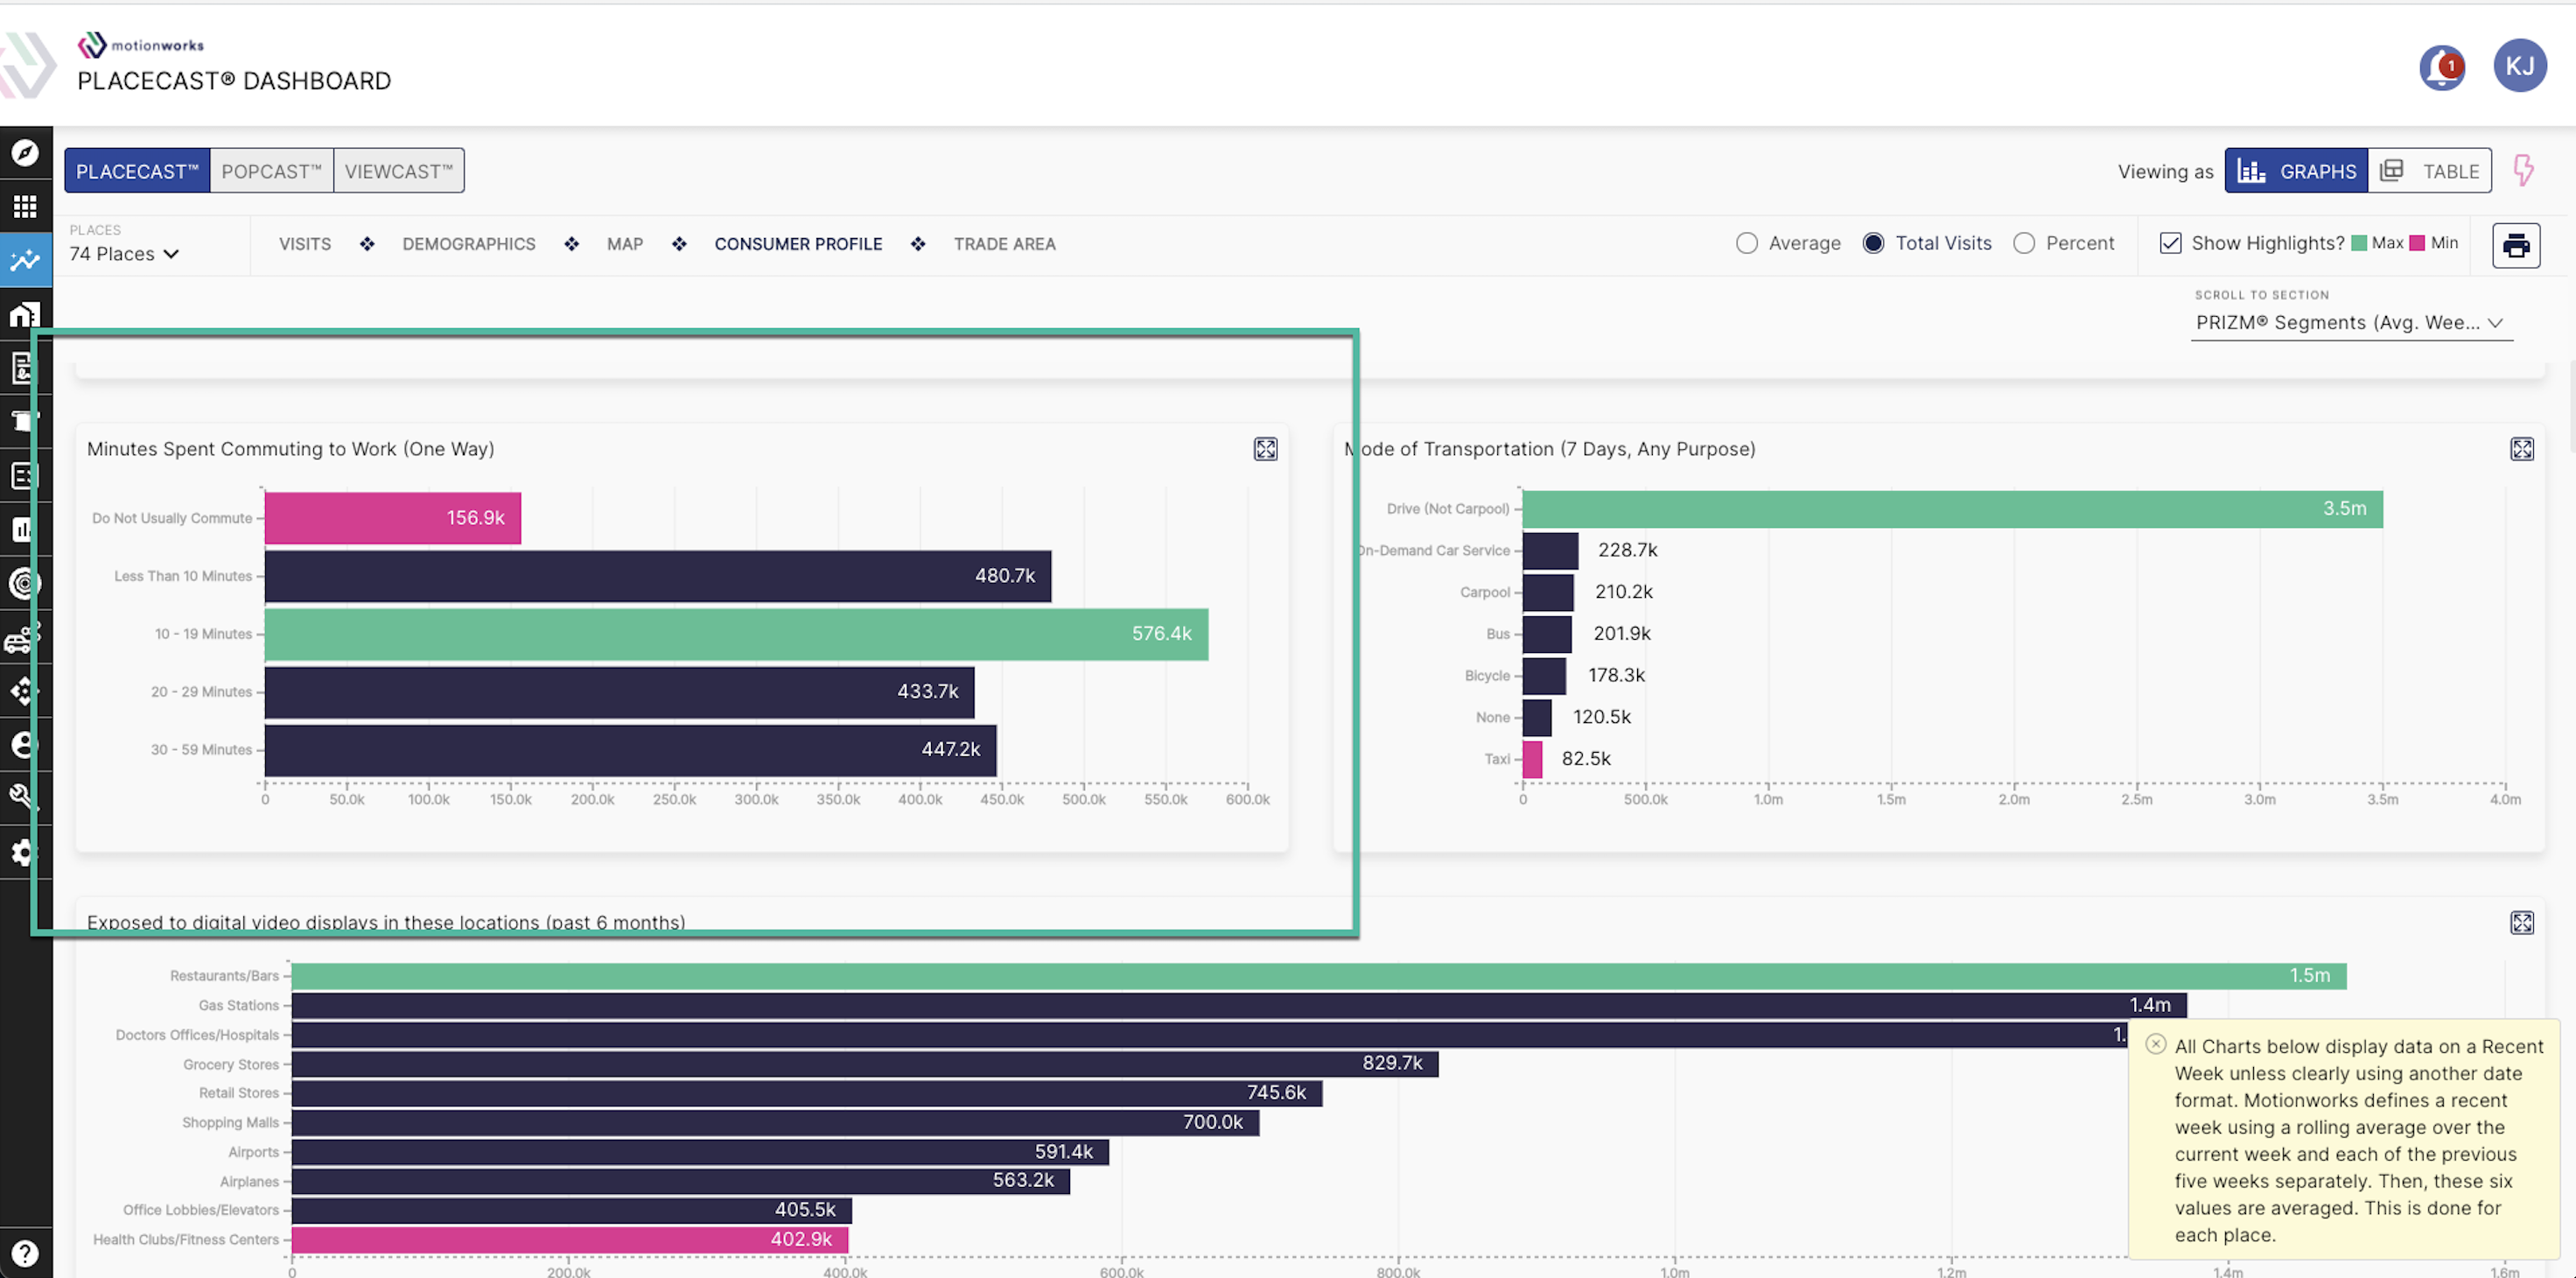Expand the Mode of Transportation chart fullscreen
The image size is (2576, 1278).
(x=2521, y=449)
